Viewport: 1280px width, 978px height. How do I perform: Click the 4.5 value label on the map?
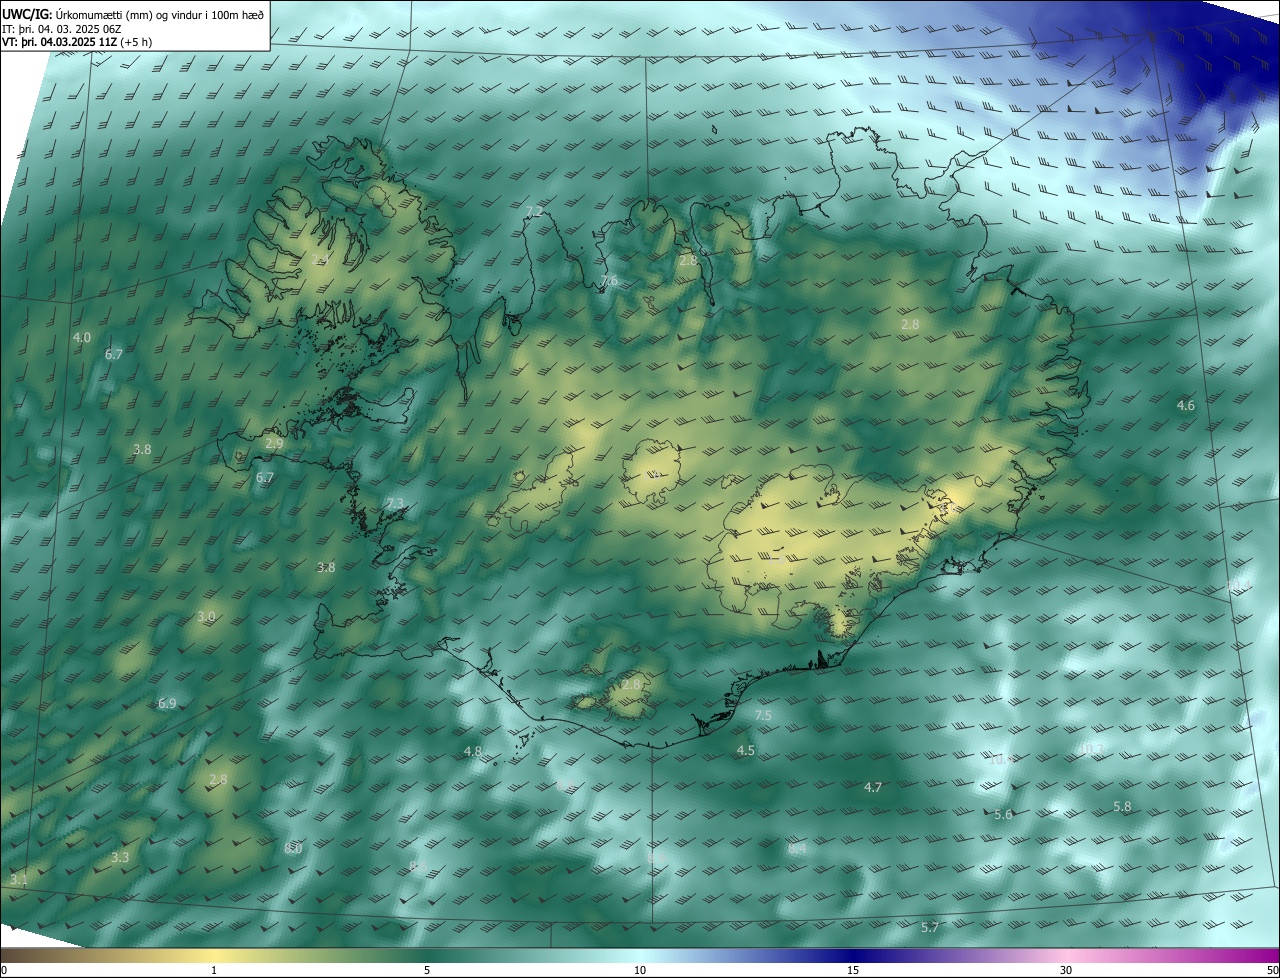746,751
